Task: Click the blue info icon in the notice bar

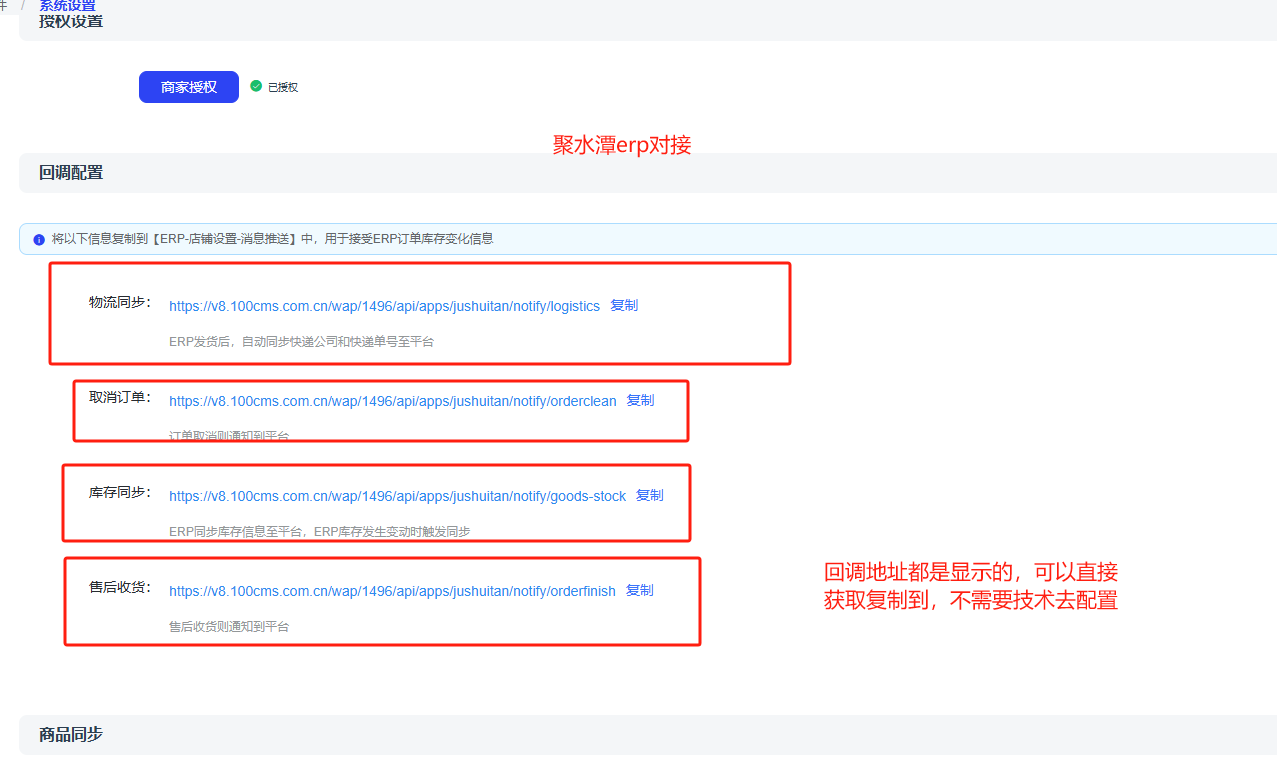Action: click(39, 240)
